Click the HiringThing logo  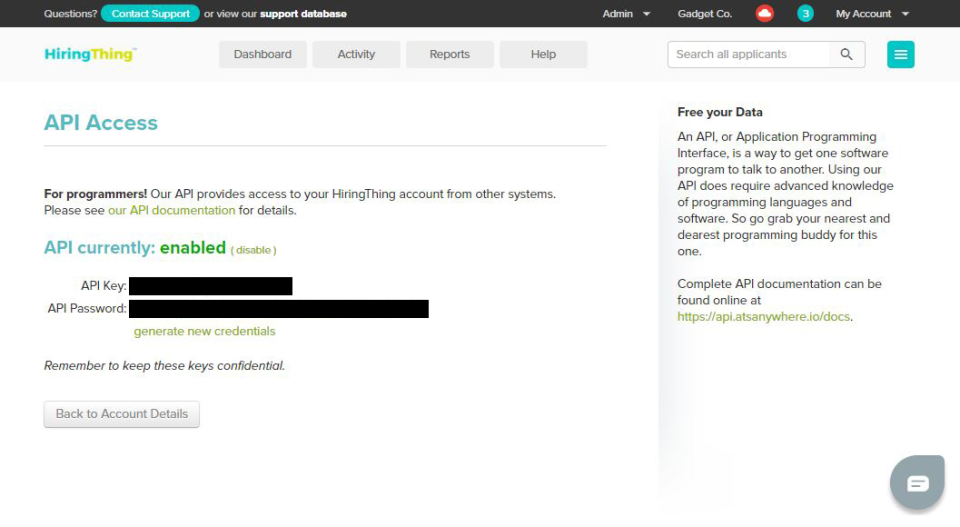coord(90,54)
